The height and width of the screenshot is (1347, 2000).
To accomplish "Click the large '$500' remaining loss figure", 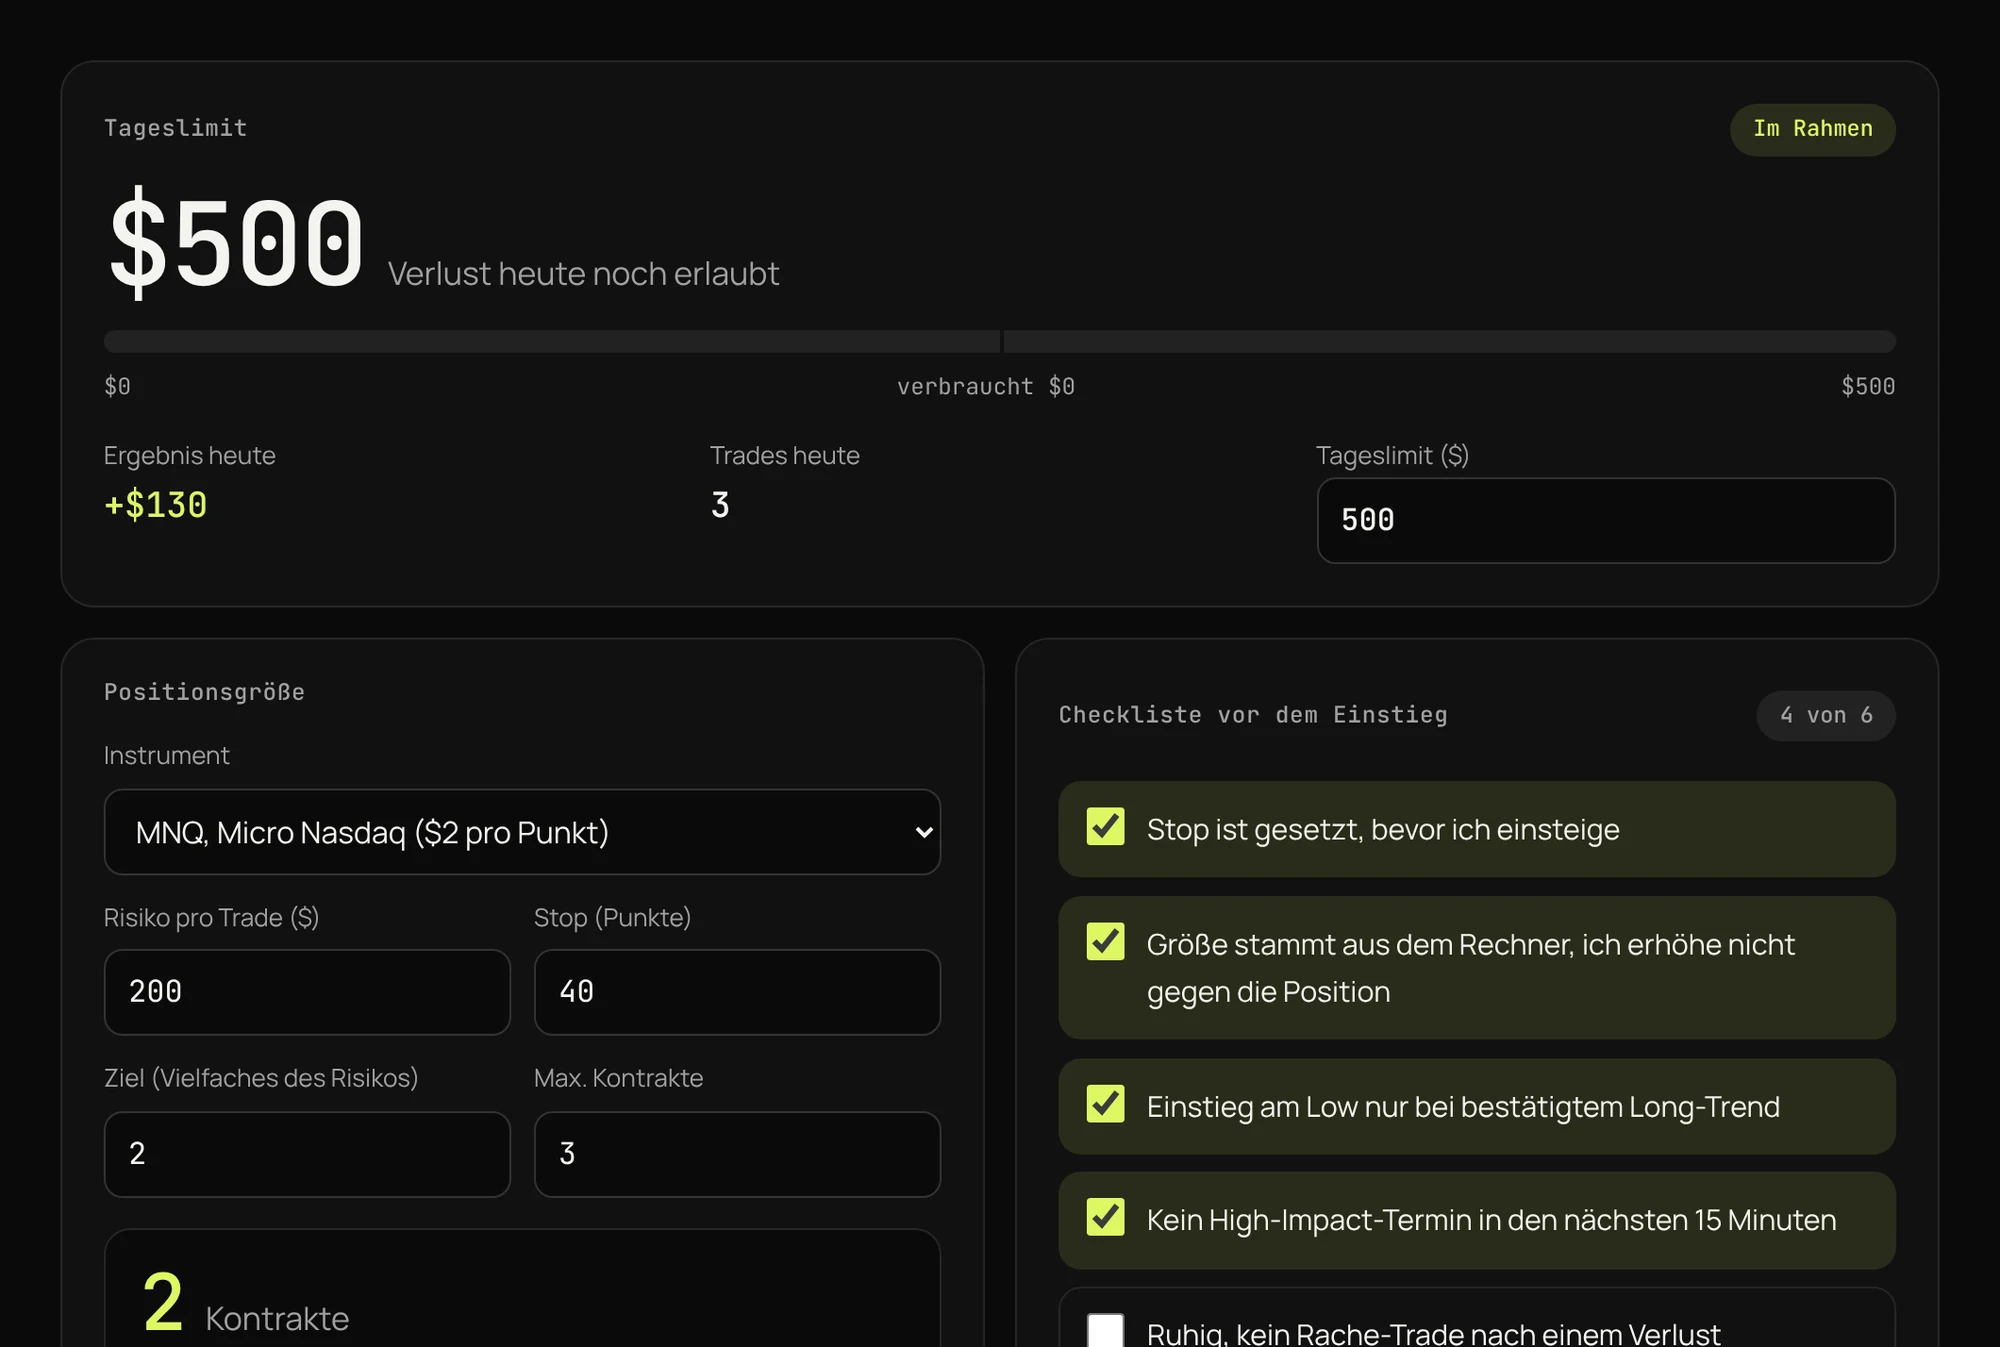I will coord(237,243).
